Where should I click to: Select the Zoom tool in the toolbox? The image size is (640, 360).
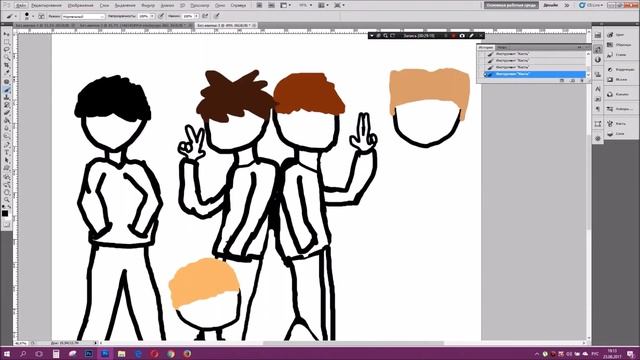click(x=6, y=200)
